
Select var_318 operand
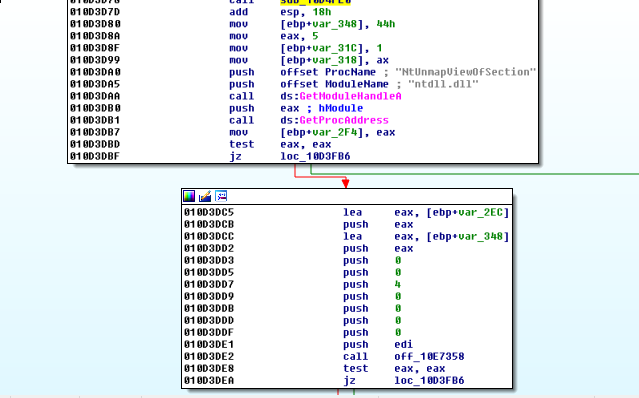tap(335, 60)
